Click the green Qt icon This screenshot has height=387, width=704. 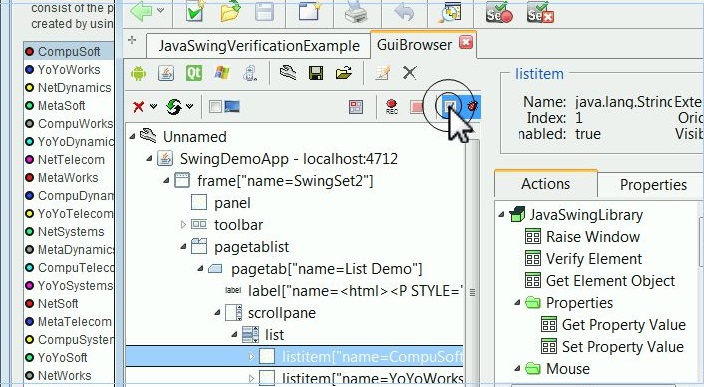click(x=194, y=73)
